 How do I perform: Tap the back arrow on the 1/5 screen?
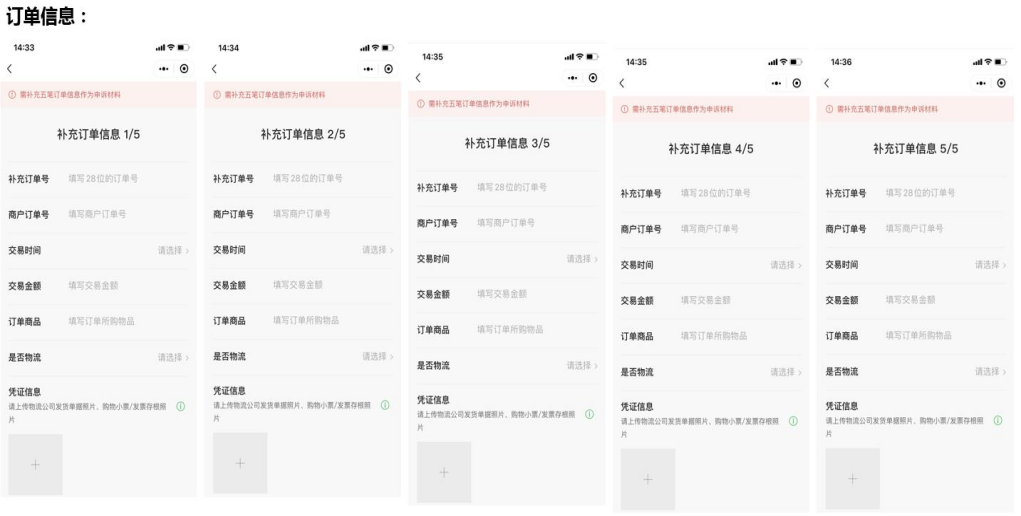coord(10,68)
